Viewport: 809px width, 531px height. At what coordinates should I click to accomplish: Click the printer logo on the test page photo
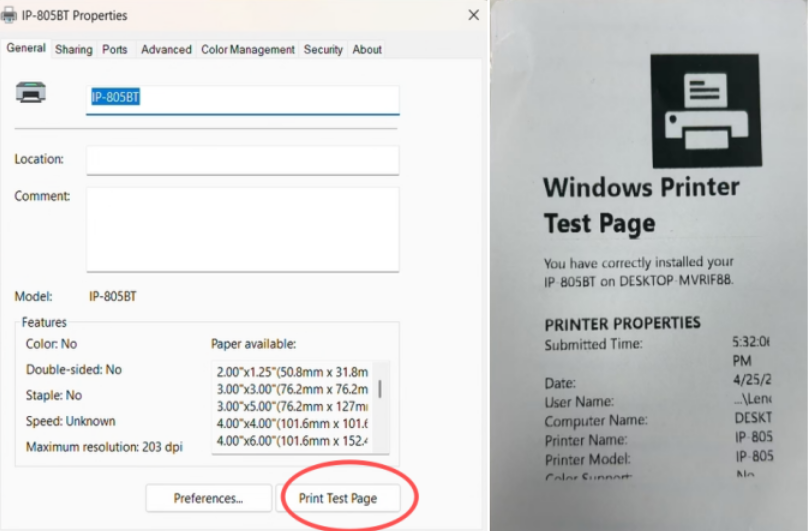pyautogui.click(x=705, y=110)
